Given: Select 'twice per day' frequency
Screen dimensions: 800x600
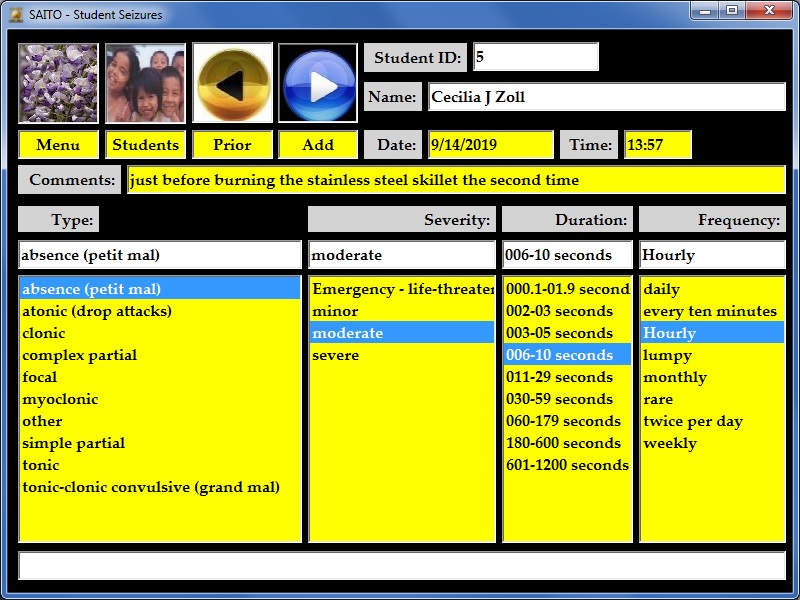Looking at the screenshot, I should coord(692,421).
